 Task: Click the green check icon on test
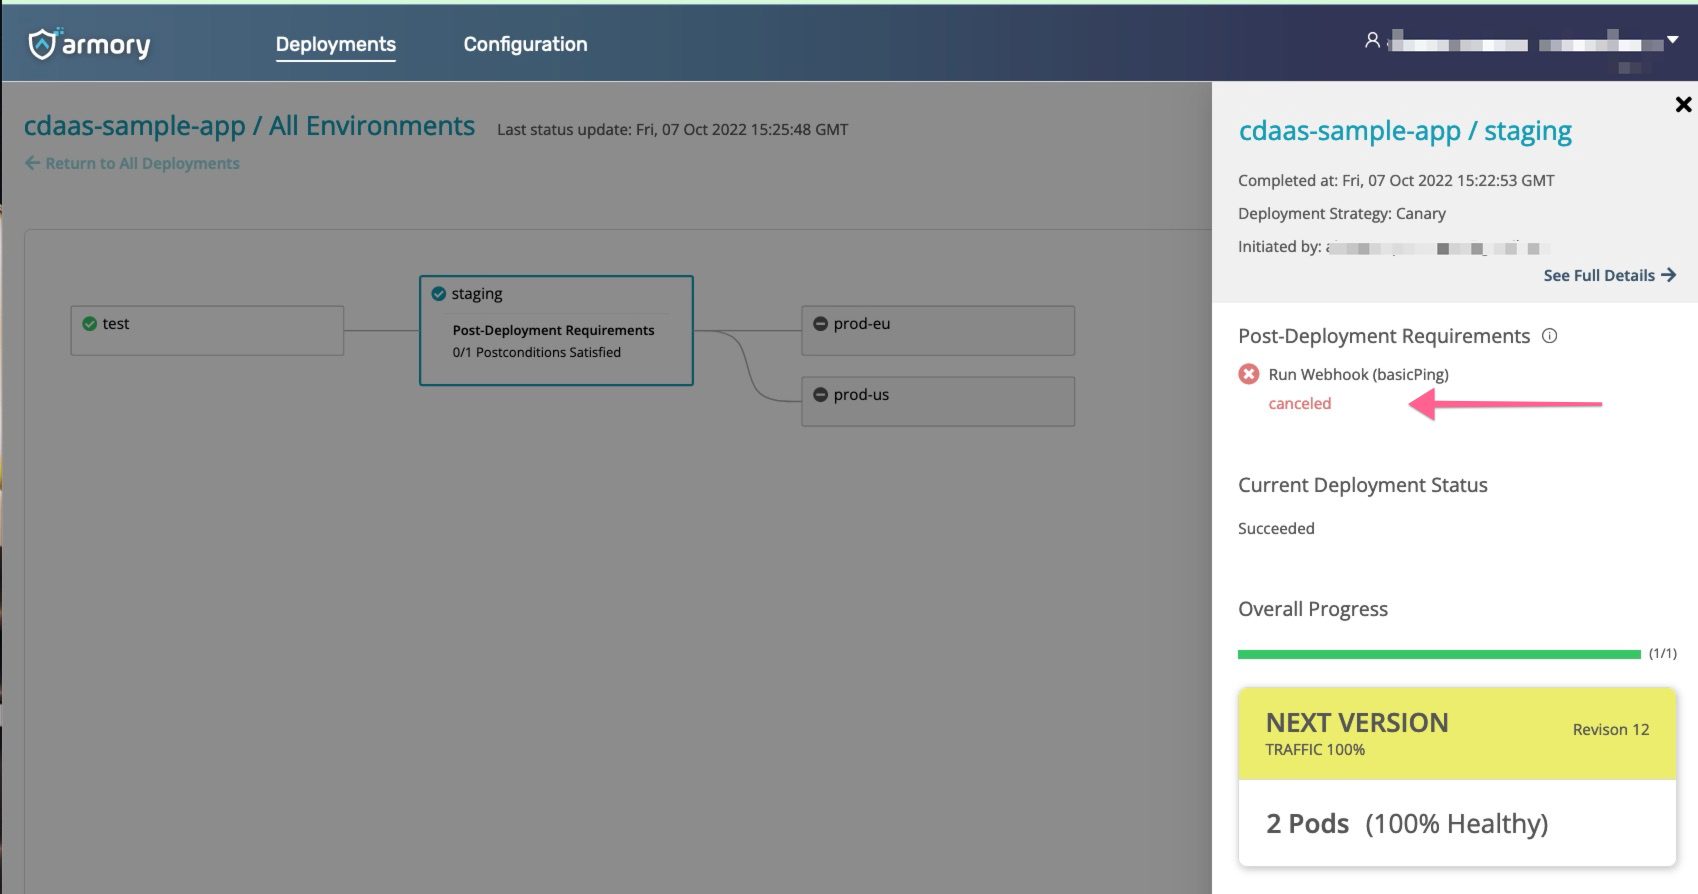click(90, 324)
